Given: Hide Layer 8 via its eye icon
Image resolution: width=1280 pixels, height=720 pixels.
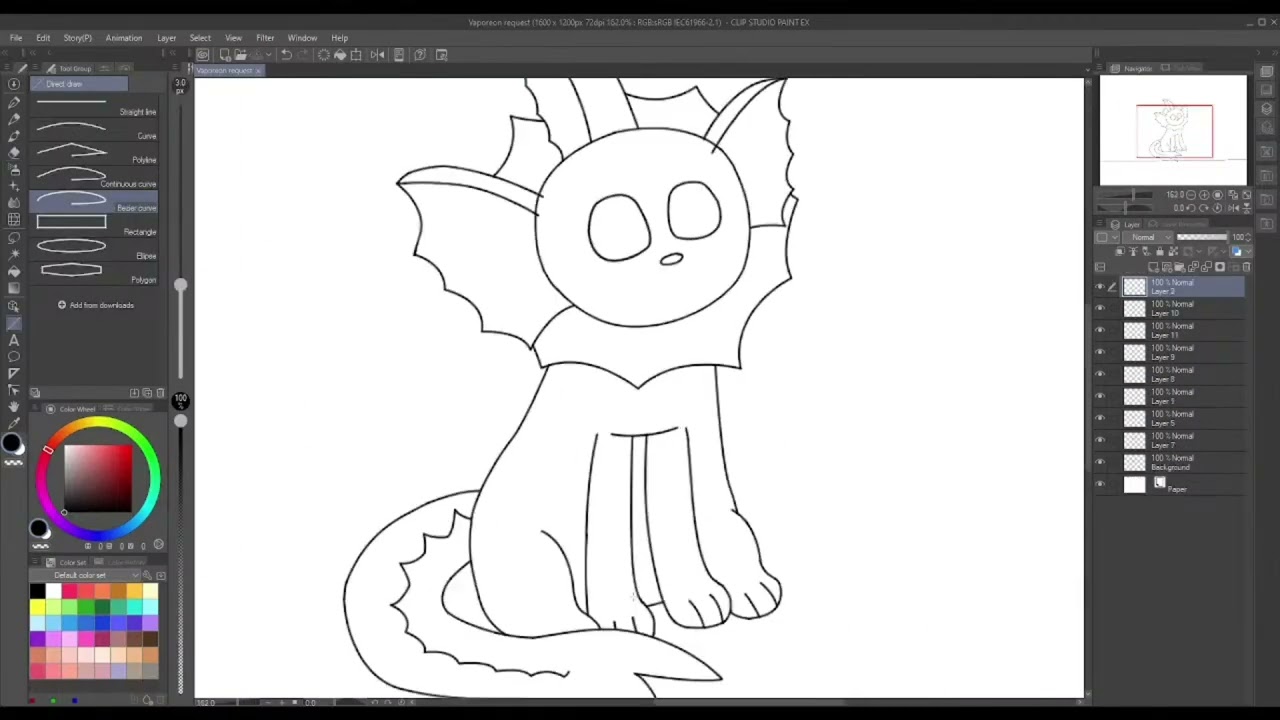Looking at the screenshot, I should tap(1100, 375).
